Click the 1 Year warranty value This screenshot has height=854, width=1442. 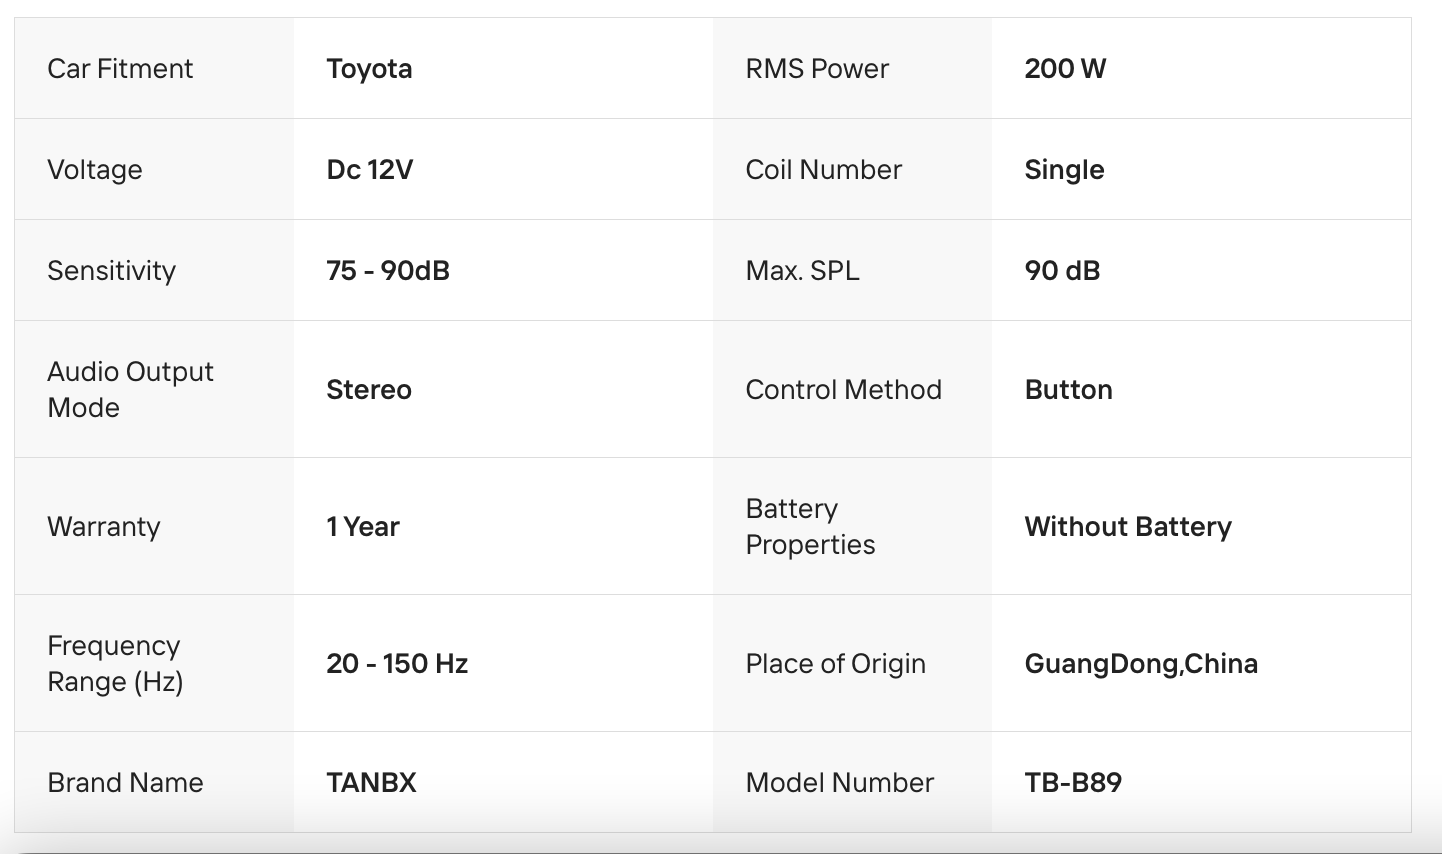tap(363, 527)
